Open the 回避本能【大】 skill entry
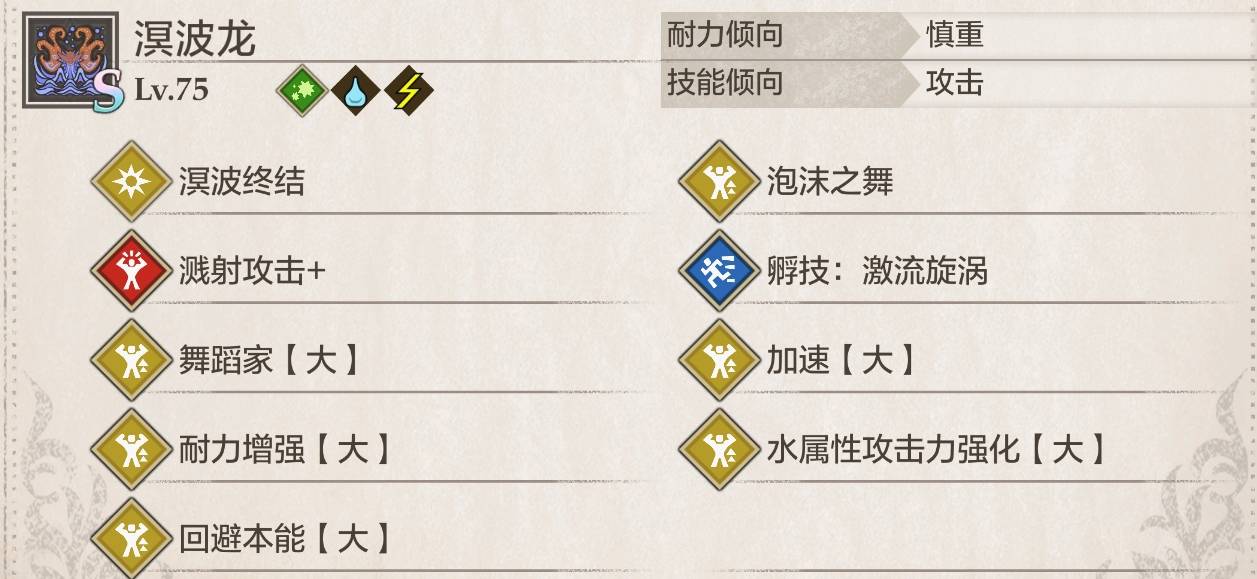The image size is (1257, 579). pos(284,540)
